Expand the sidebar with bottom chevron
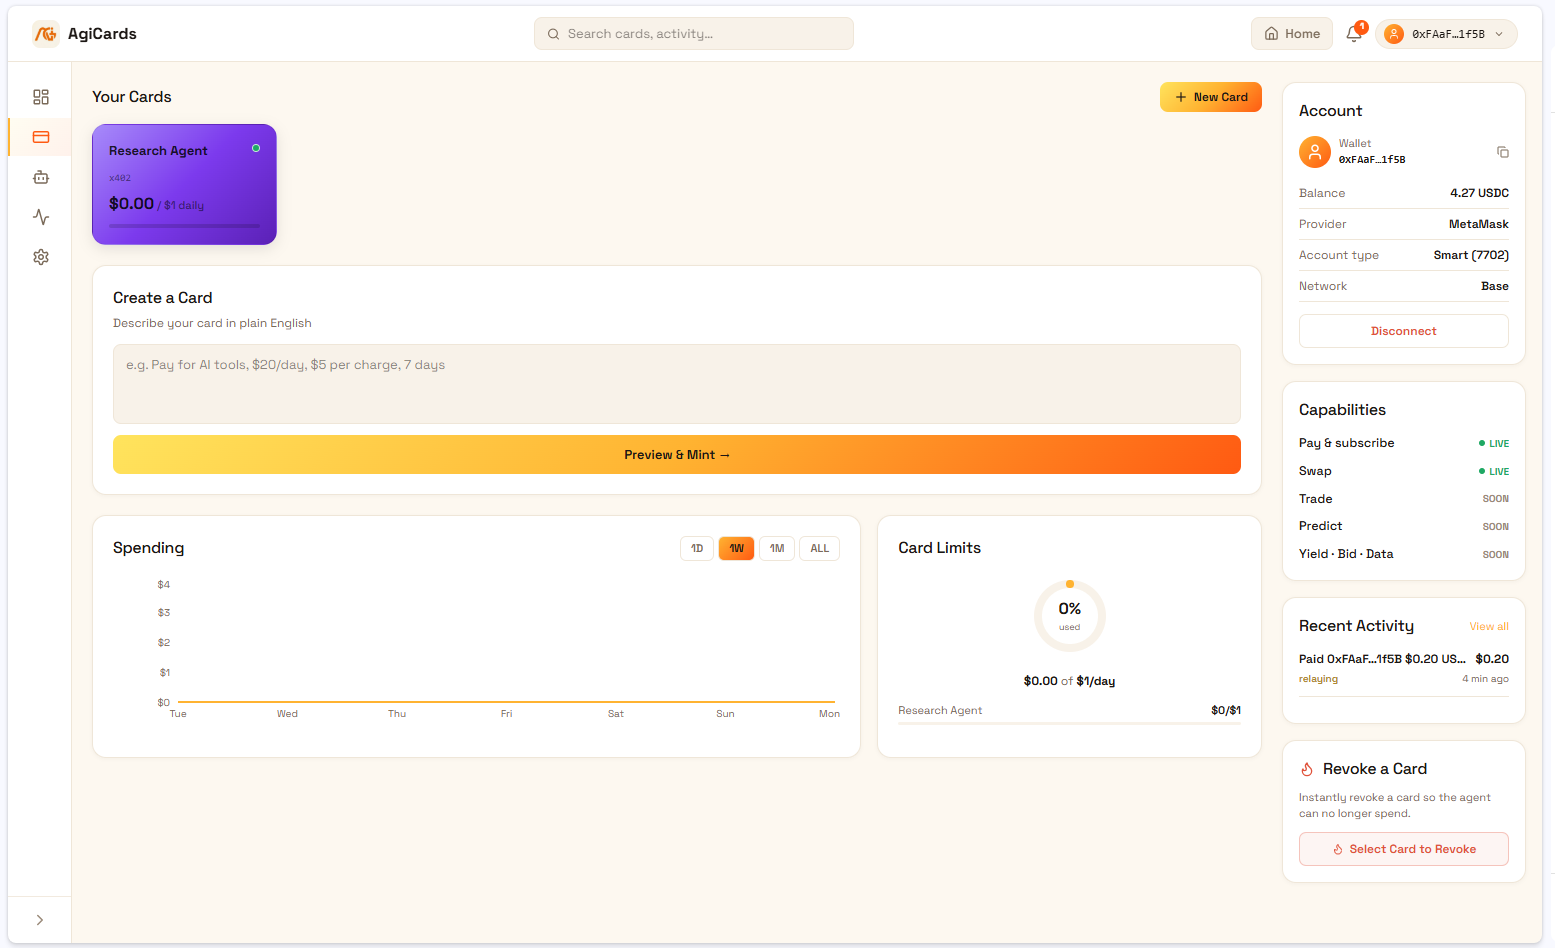This screenshot has width=1555, height=948. 40,920
